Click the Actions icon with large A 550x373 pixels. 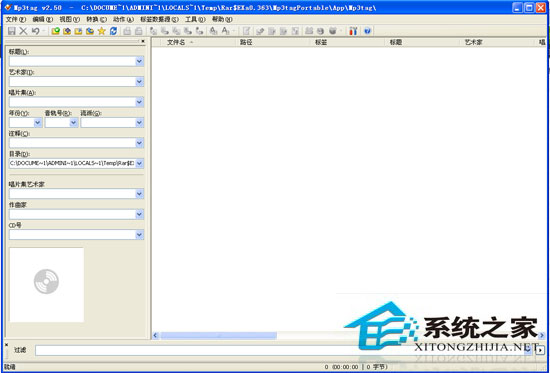[213, 31]
